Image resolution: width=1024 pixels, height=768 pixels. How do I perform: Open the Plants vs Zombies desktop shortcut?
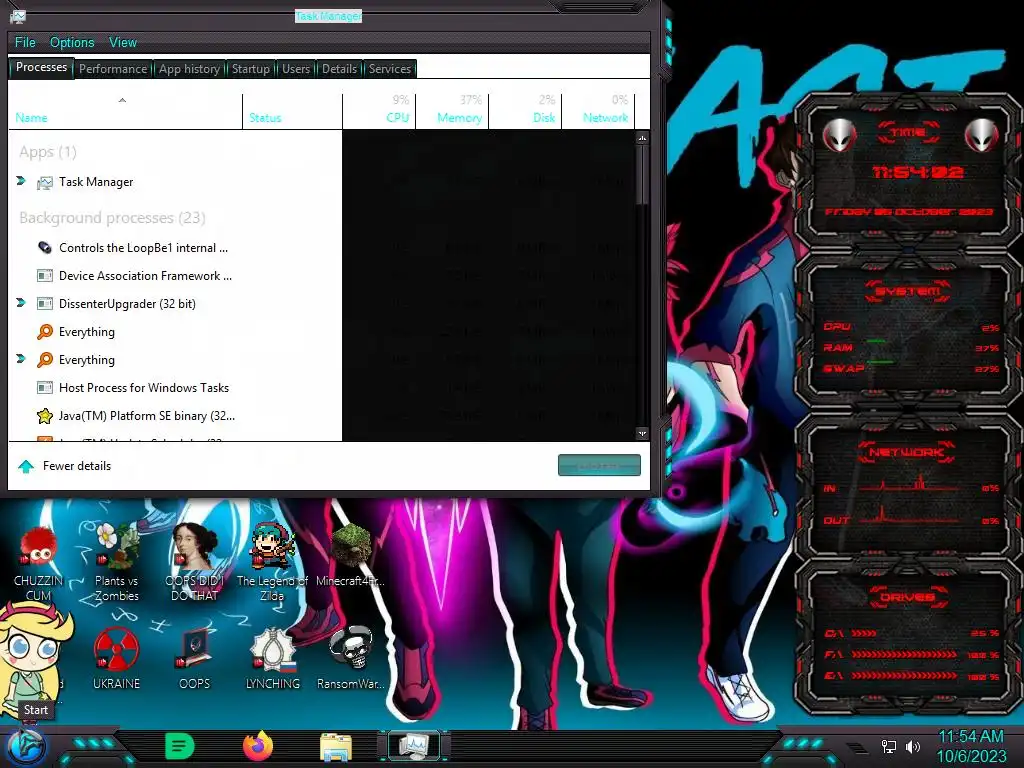(x=116, y=564)
